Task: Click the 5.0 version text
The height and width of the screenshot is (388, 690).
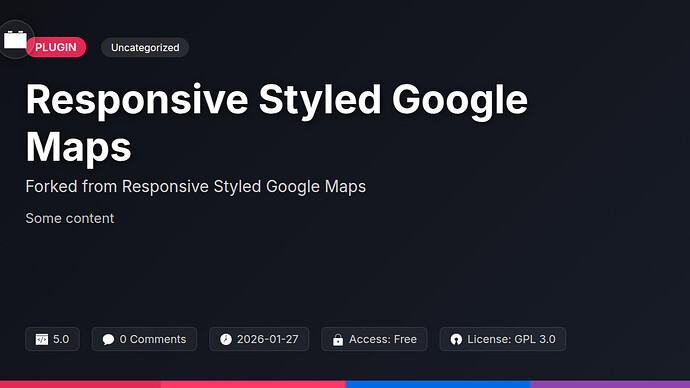Action: point(61,339)
